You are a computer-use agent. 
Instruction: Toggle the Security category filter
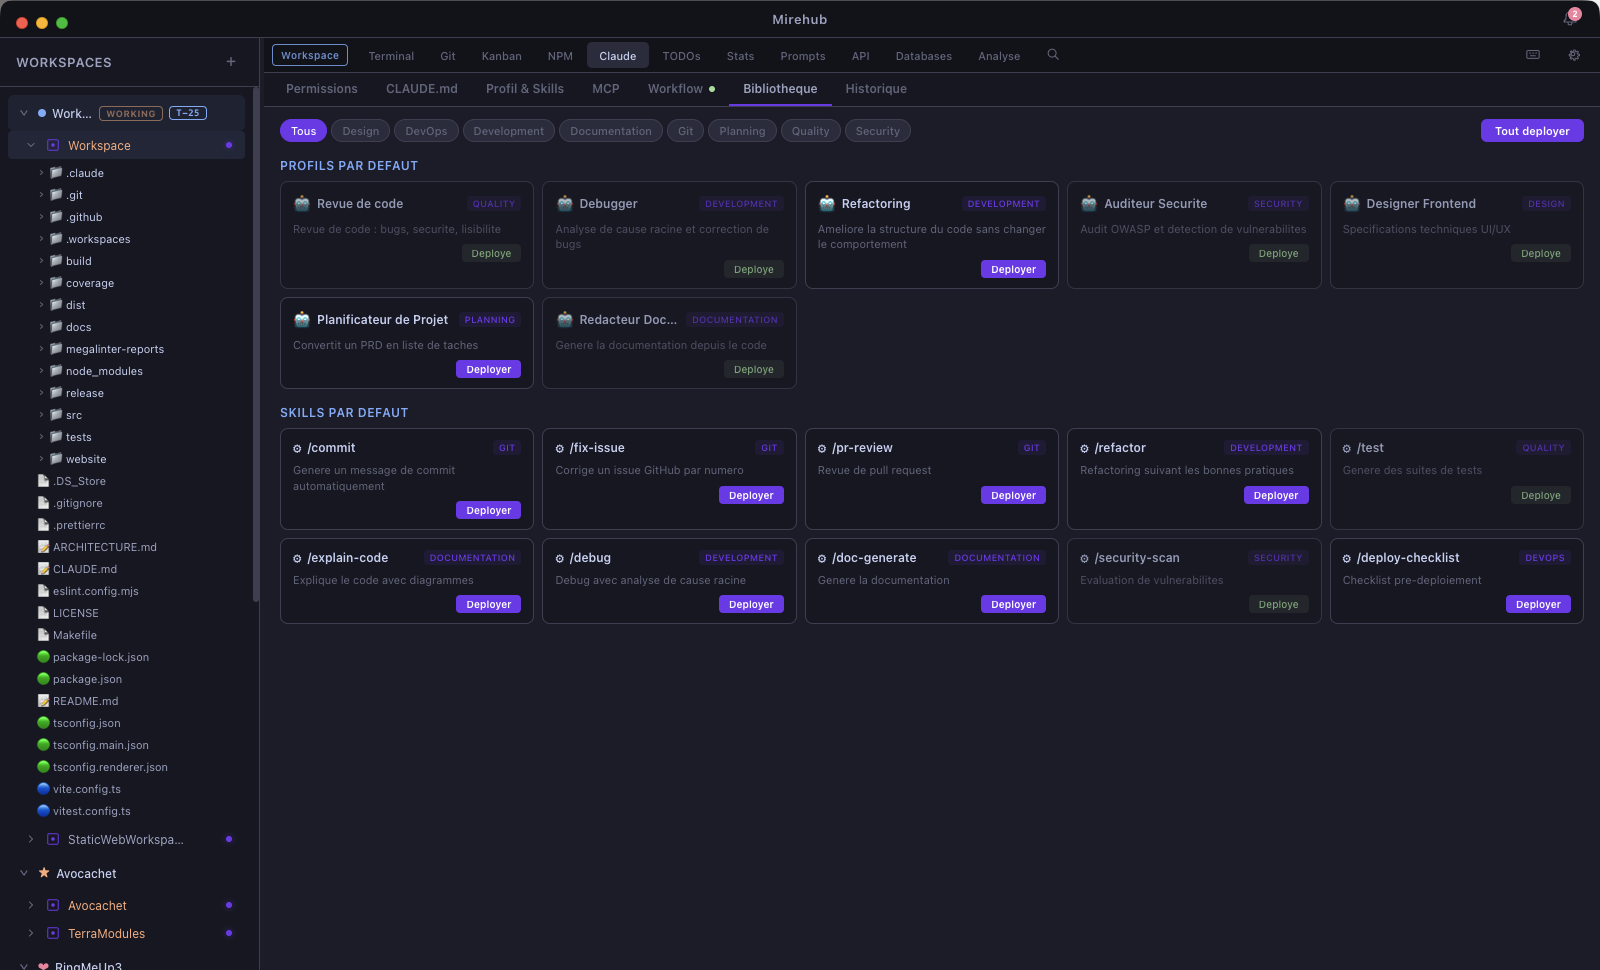click(877, 130)
